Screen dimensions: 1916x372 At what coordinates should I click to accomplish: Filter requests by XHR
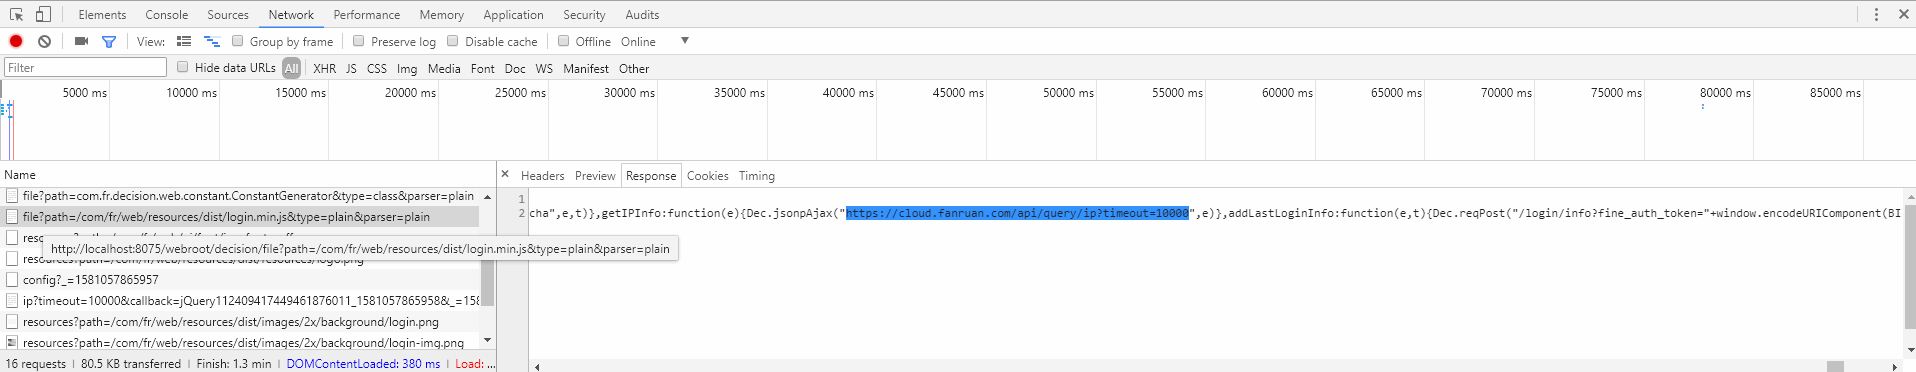pos(324,68)
